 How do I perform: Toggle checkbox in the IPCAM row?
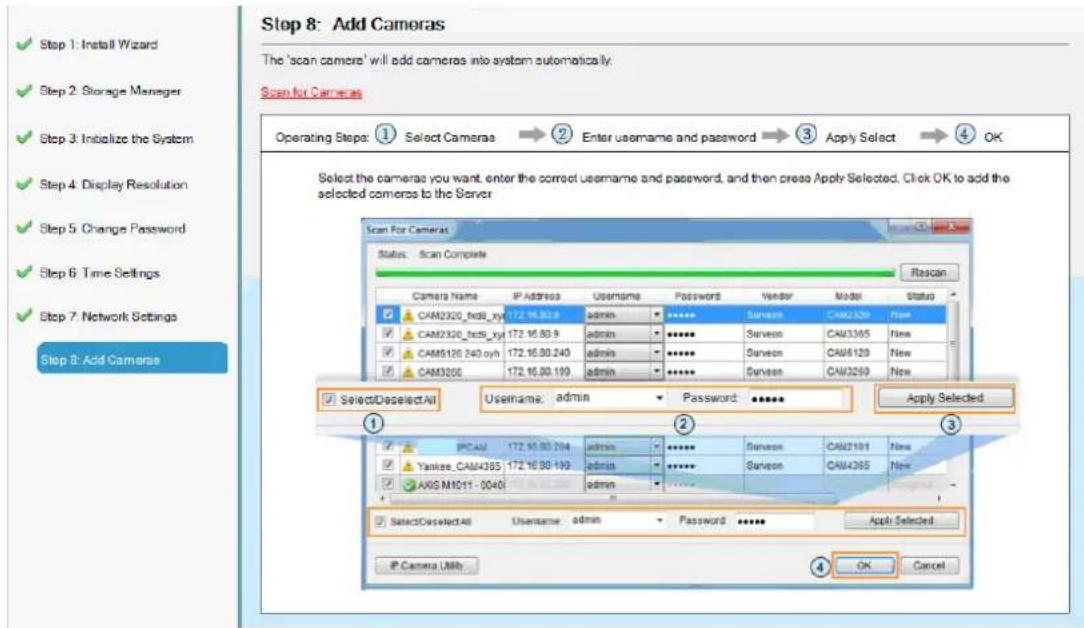click(388, 446)
